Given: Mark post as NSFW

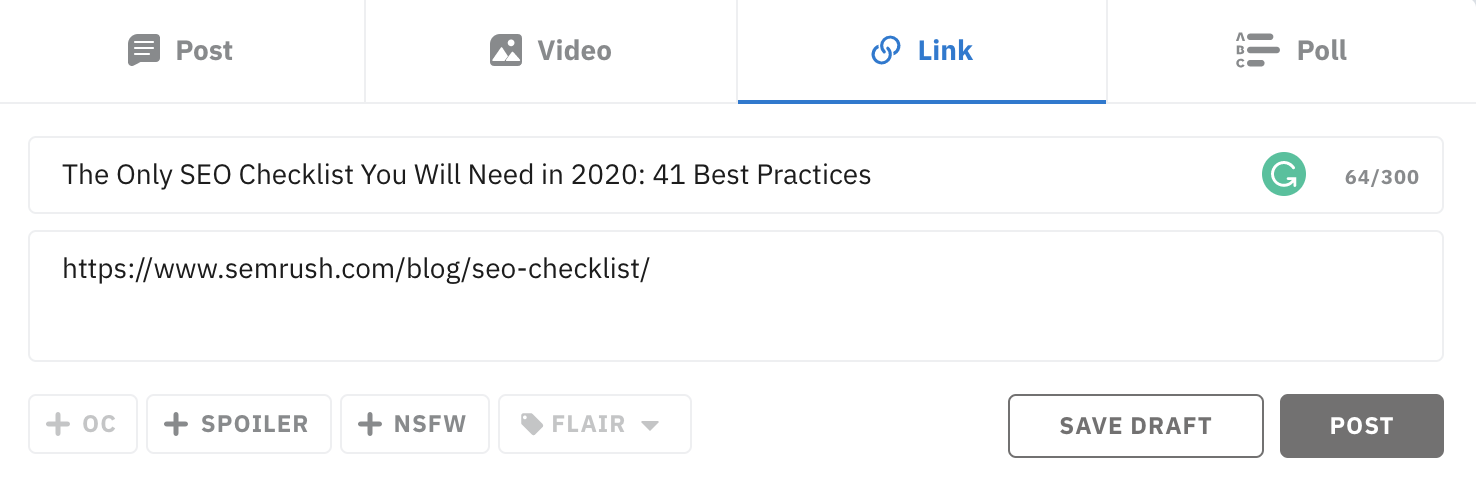Looking at the screenshot, I should 415,425.
